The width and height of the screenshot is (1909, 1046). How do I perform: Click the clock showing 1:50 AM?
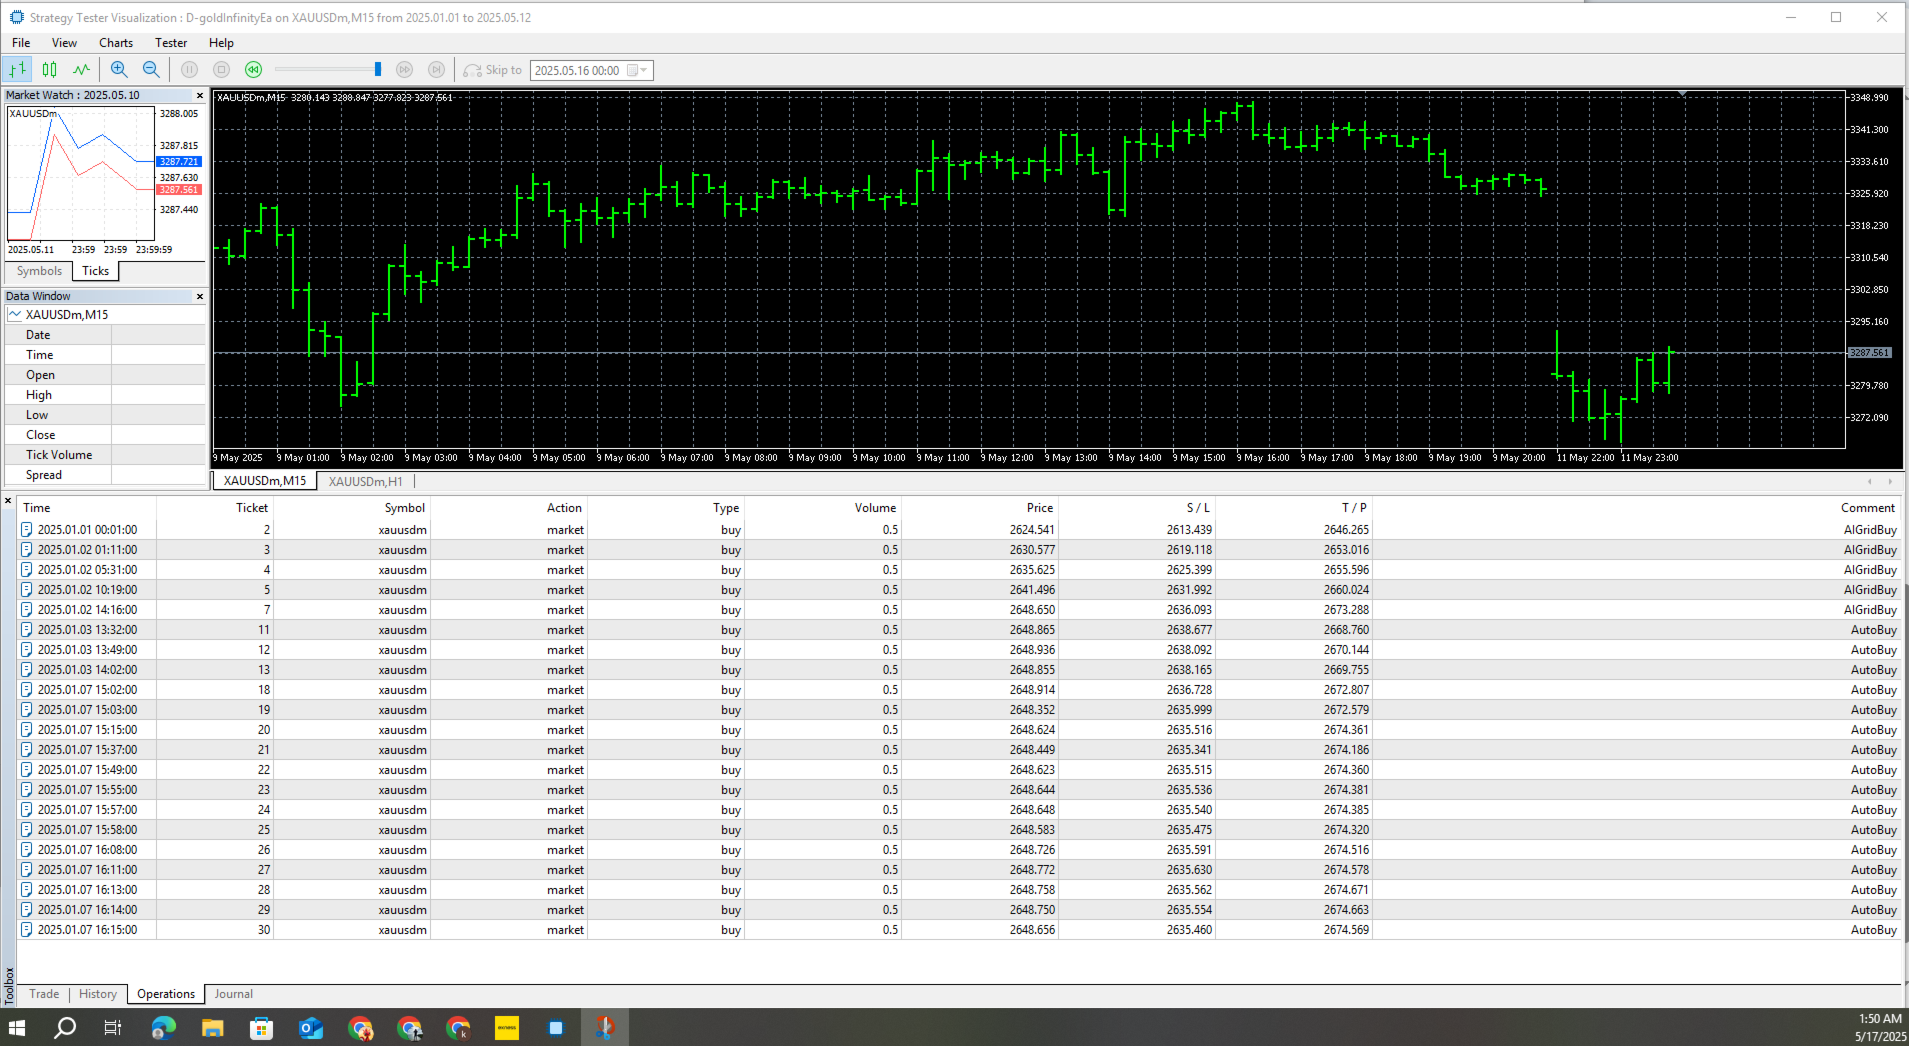coord(1880,1019)
